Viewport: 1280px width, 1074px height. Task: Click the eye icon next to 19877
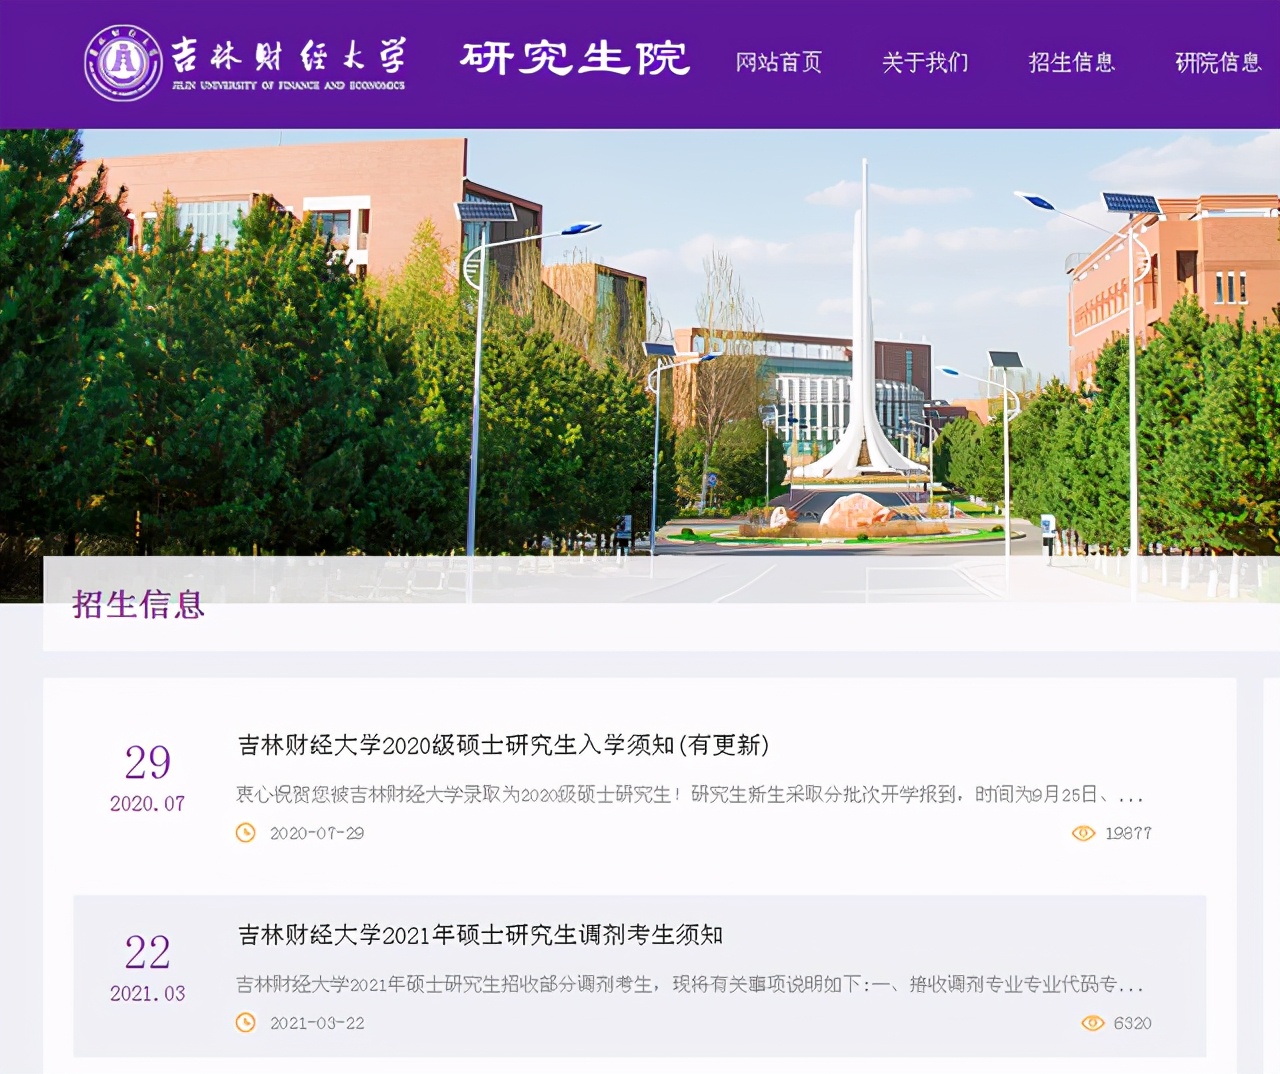1086,833
